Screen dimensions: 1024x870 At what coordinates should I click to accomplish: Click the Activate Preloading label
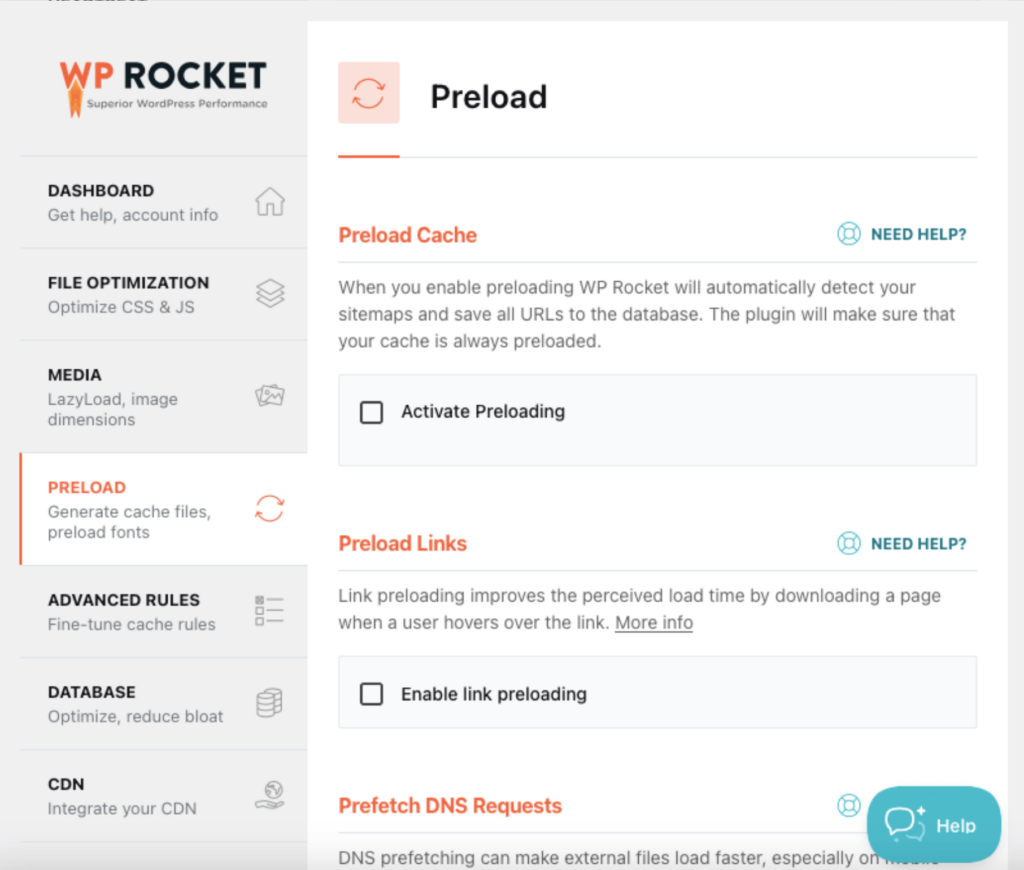point(483,411)
